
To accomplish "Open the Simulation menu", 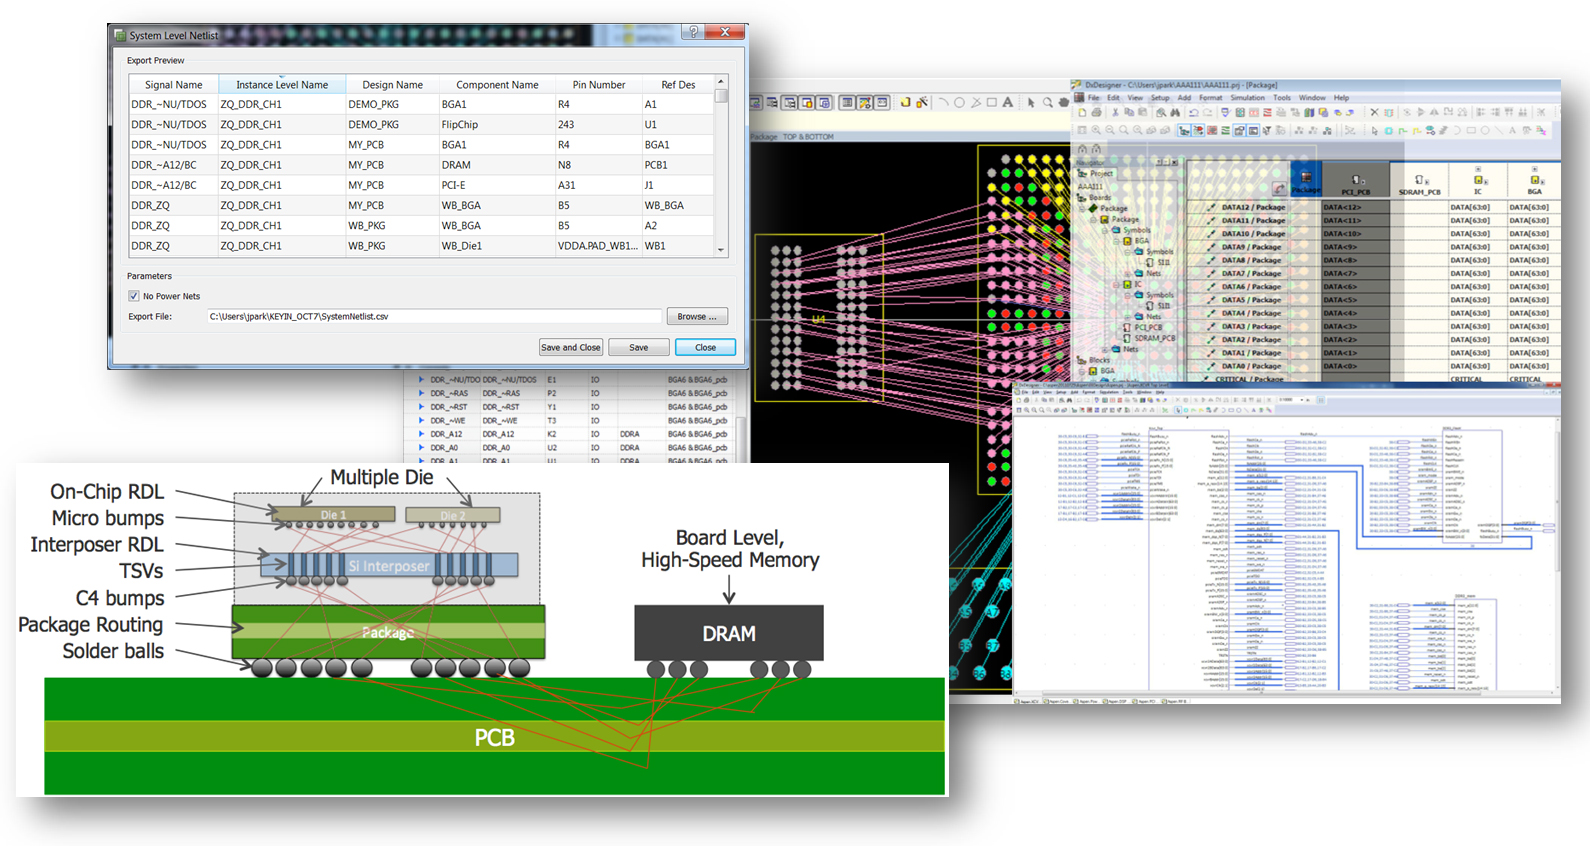I will pyautogui.click(x=1247, y=98).
